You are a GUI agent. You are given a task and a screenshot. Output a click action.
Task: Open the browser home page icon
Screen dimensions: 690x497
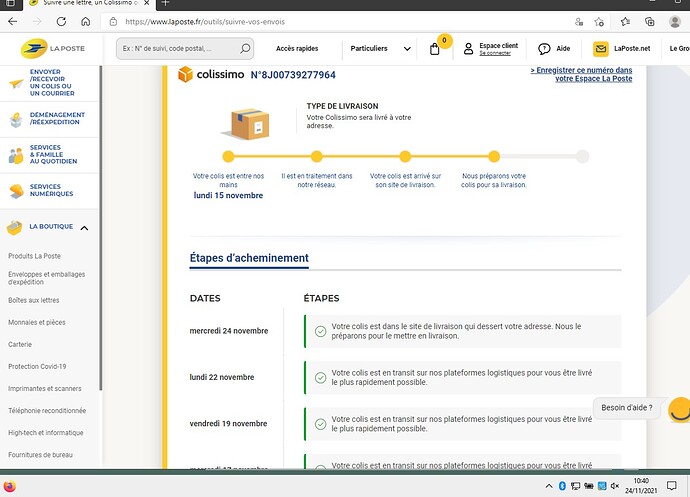(x=86, y=22)
